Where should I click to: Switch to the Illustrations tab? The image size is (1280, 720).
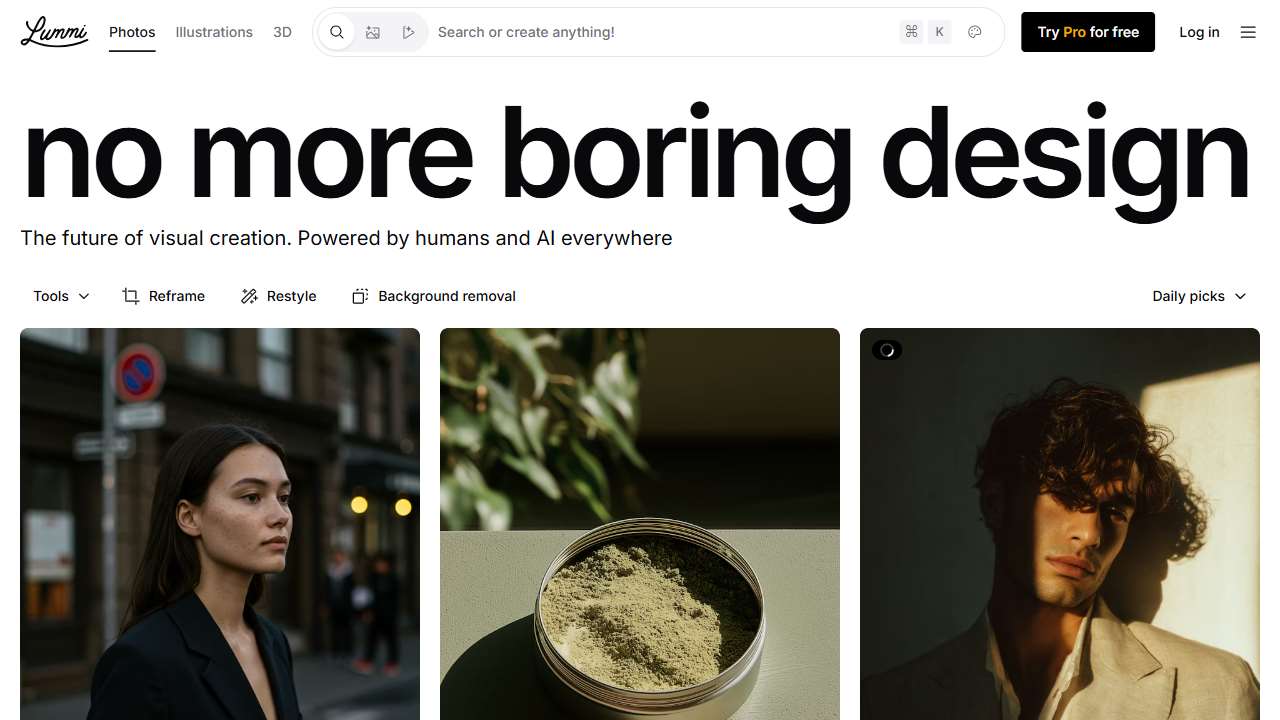click(214, 32)
